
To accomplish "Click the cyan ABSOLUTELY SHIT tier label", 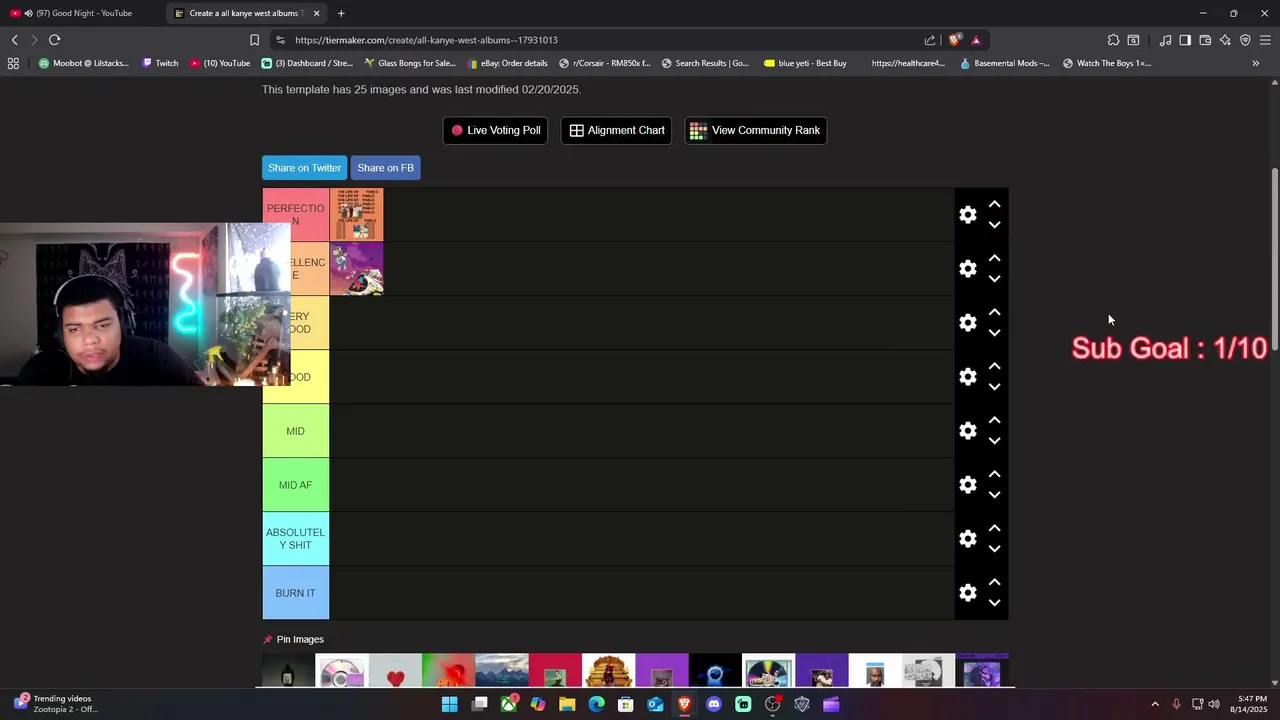I will coord(296,539).
